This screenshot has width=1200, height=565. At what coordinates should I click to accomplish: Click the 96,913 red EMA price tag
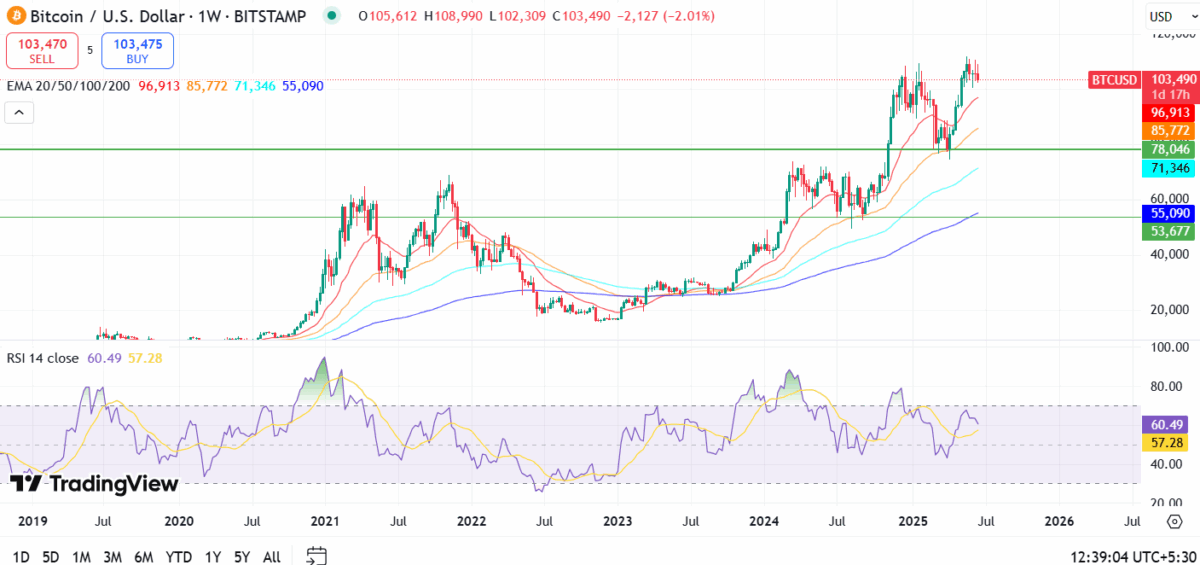[1169, 113]
